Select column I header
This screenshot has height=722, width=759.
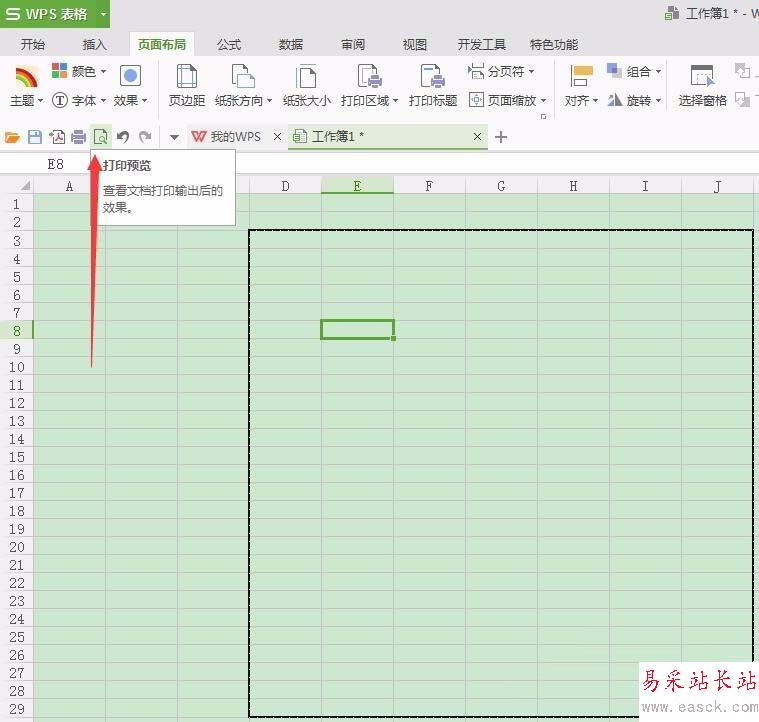[x=645, y=186]
